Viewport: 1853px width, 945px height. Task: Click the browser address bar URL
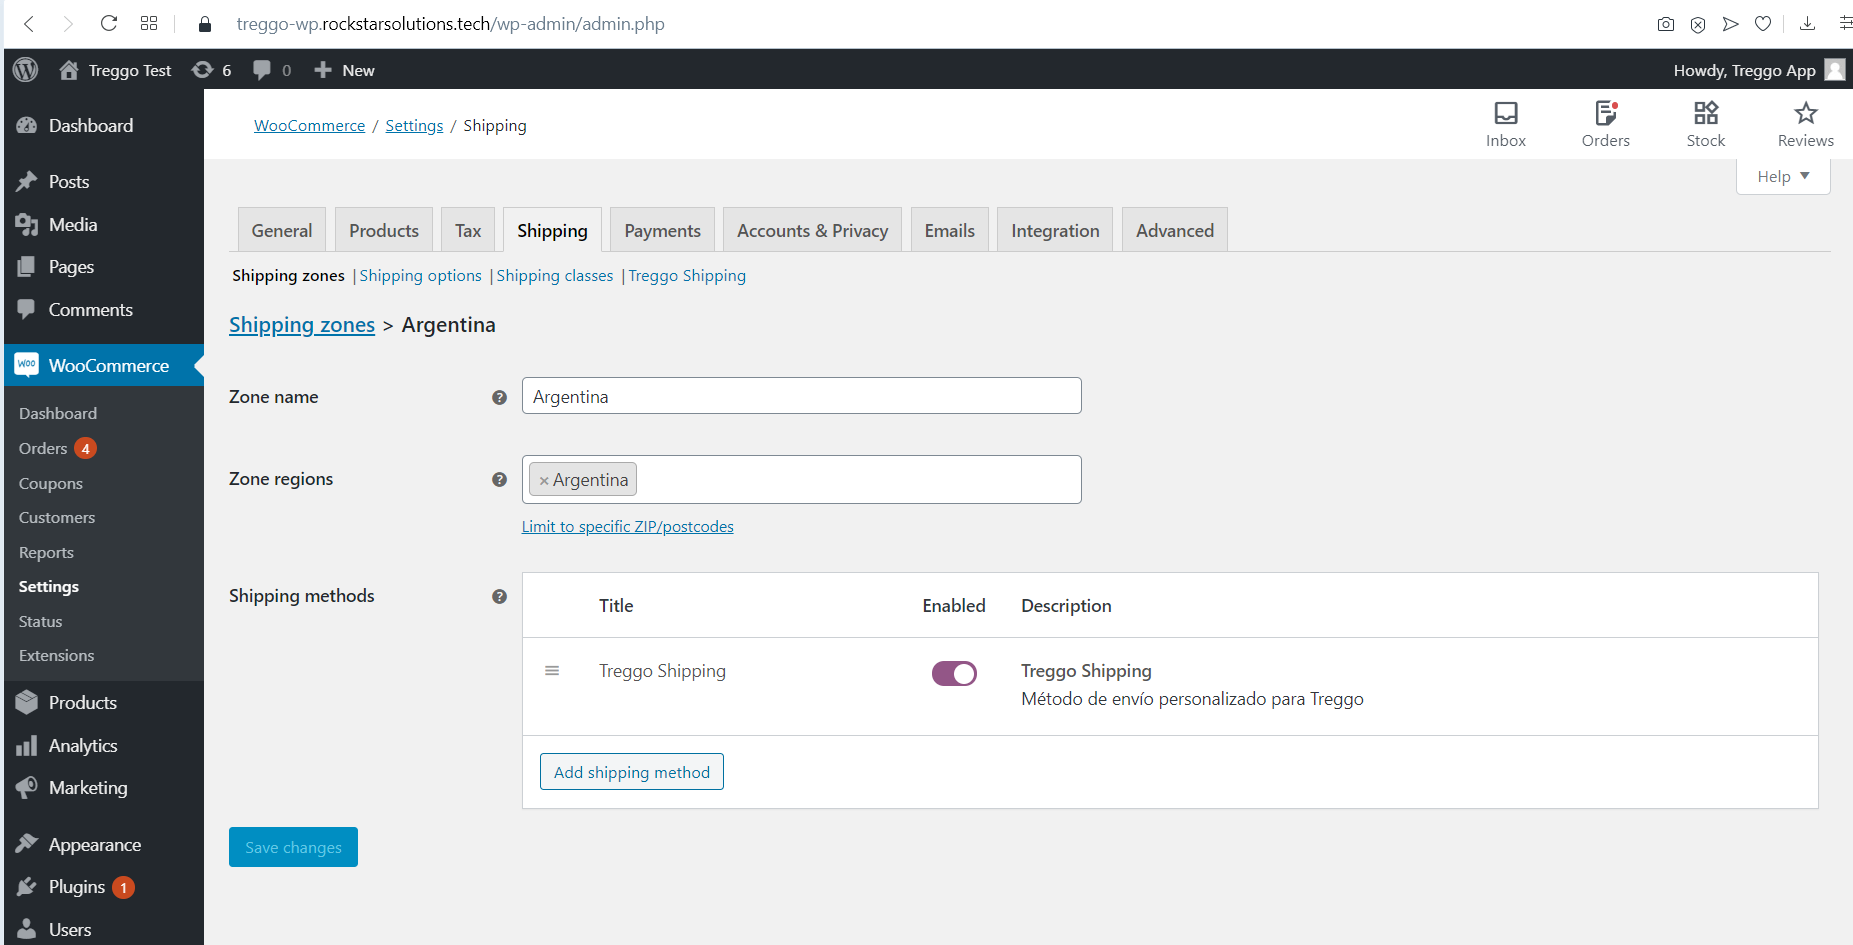point(450,24)
